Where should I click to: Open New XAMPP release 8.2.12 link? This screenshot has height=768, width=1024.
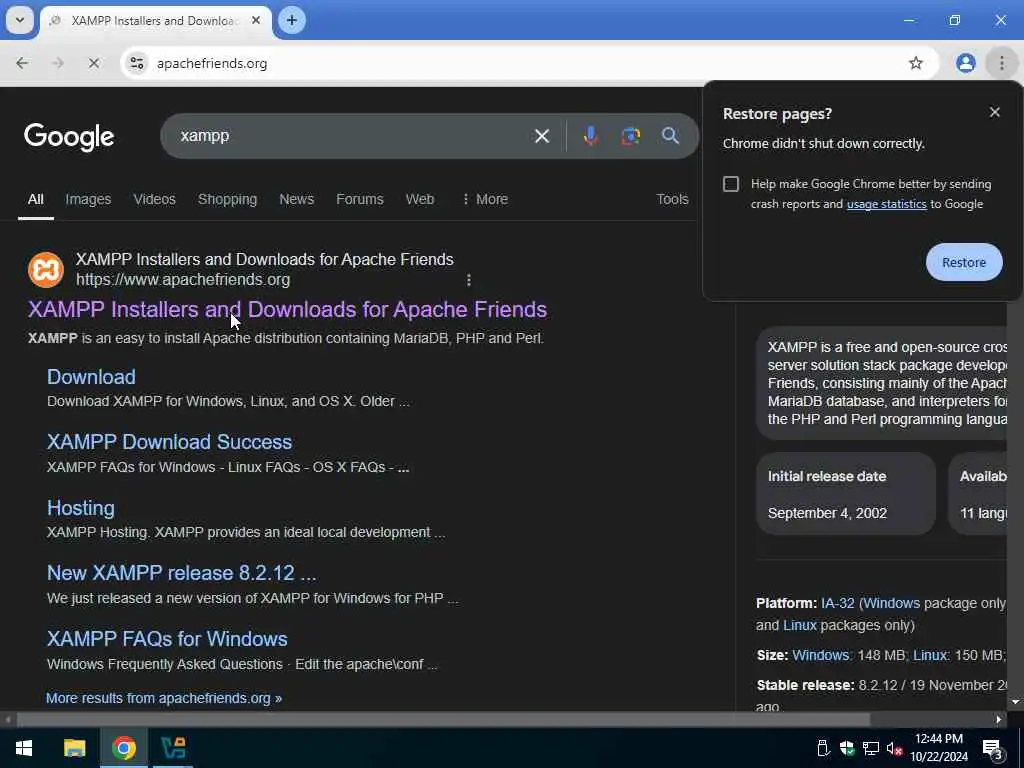182,573
